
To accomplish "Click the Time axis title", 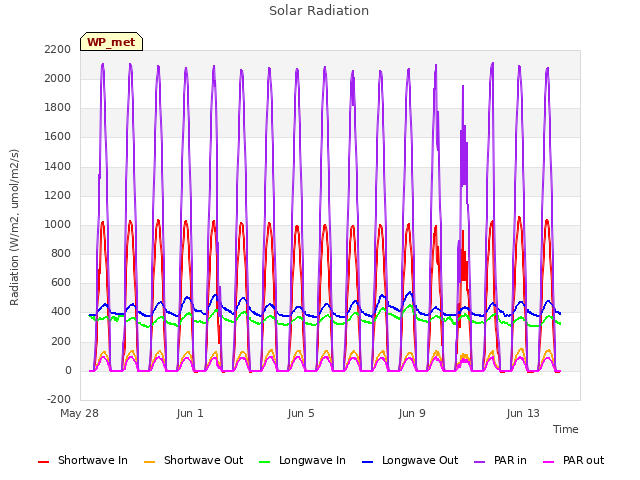I will click(x=566, y=429).
